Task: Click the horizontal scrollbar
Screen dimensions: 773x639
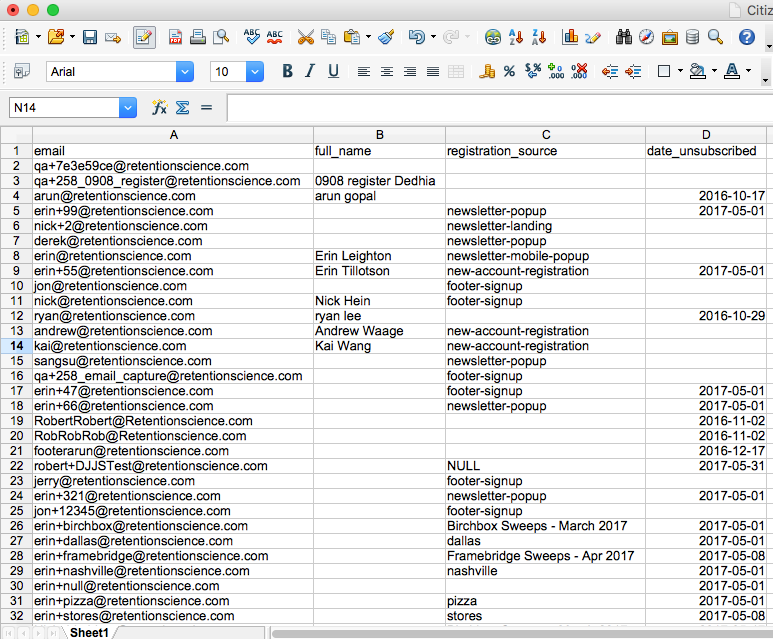Action: click(x=522, y=633)
